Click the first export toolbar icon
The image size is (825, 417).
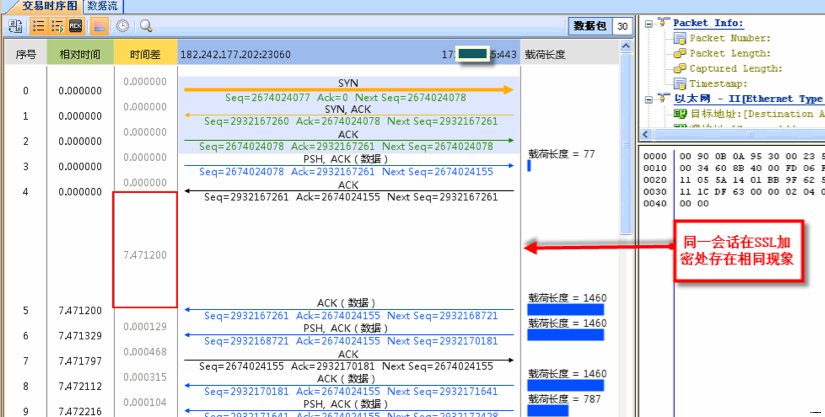pos(16,26)
